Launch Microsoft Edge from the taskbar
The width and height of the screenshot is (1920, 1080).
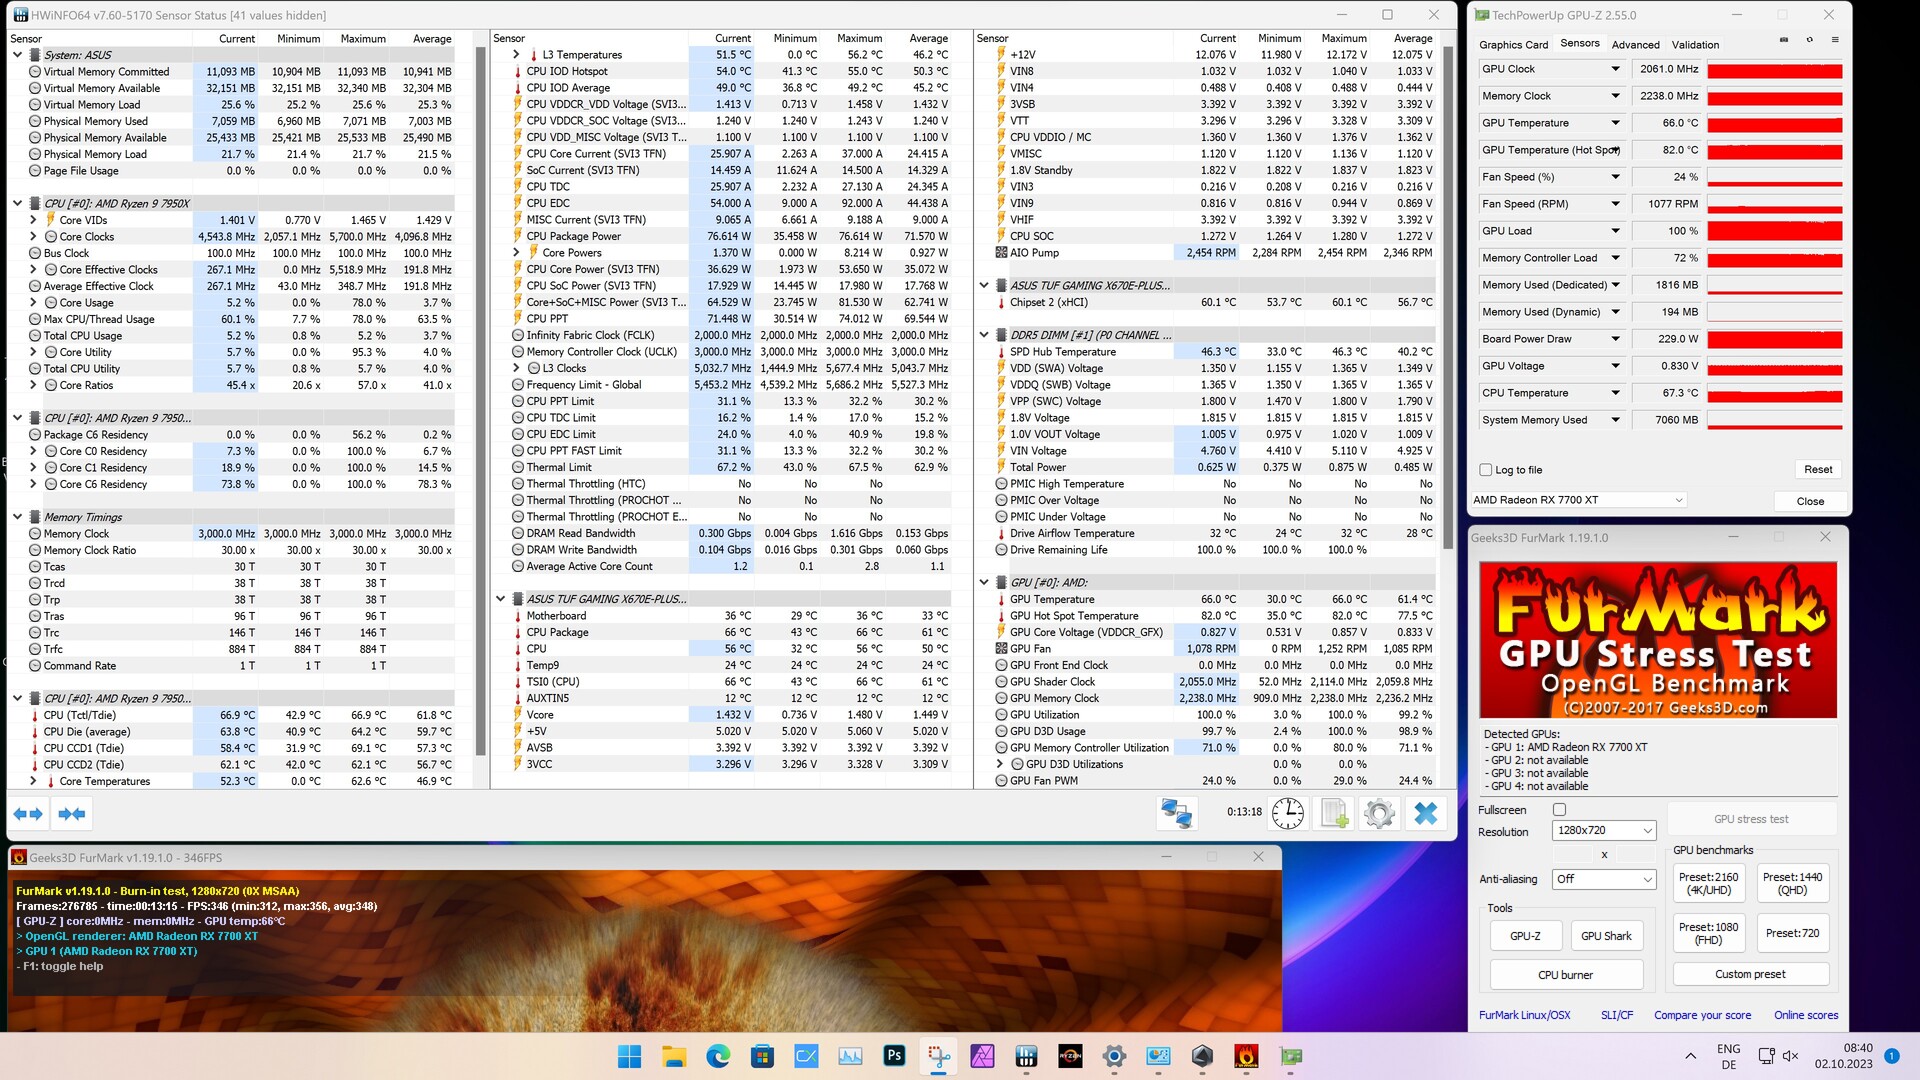[718, 1056]
